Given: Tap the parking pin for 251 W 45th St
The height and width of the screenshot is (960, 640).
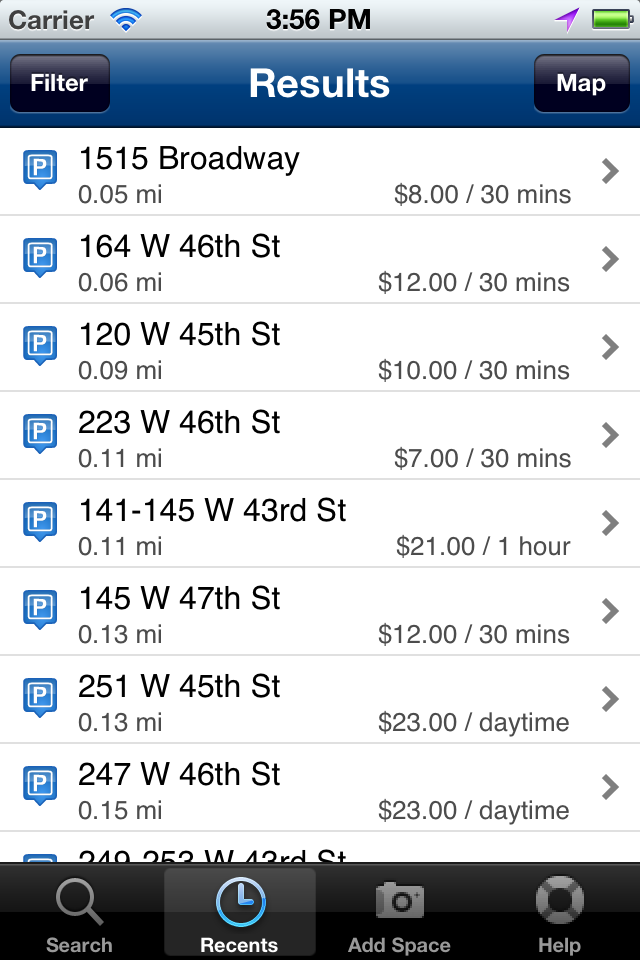Looking at the screenshot, I should [40, 697].
